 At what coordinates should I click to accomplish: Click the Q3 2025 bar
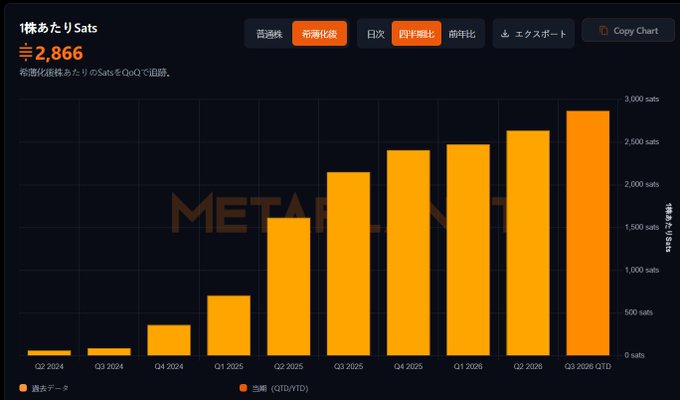348,264
